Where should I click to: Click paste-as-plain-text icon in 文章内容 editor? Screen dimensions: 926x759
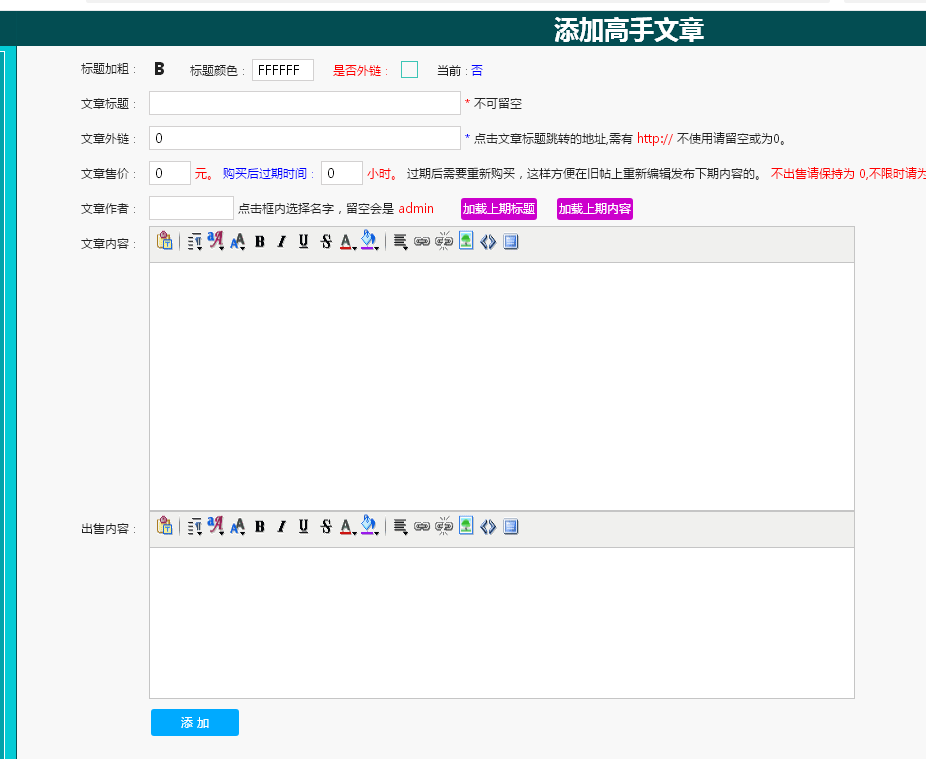[165, 241]
